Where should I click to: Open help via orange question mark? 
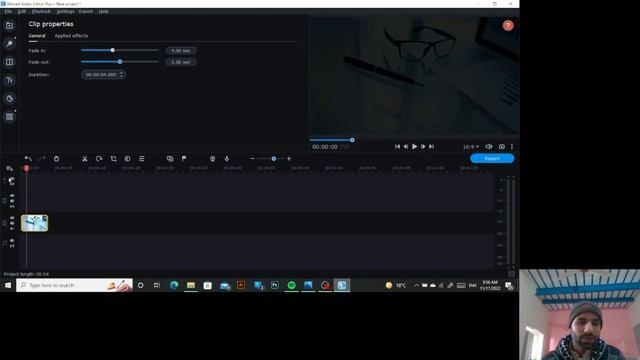coord(508,26)
